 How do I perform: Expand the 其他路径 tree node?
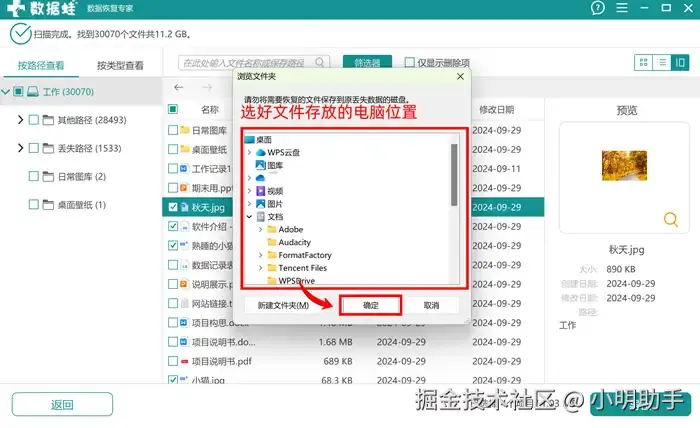20,120
